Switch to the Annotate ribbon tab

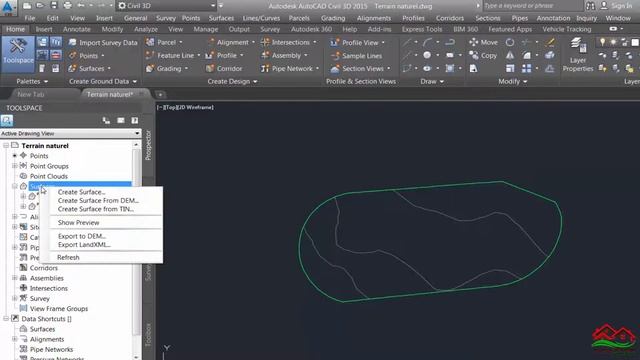pos(77,29)
